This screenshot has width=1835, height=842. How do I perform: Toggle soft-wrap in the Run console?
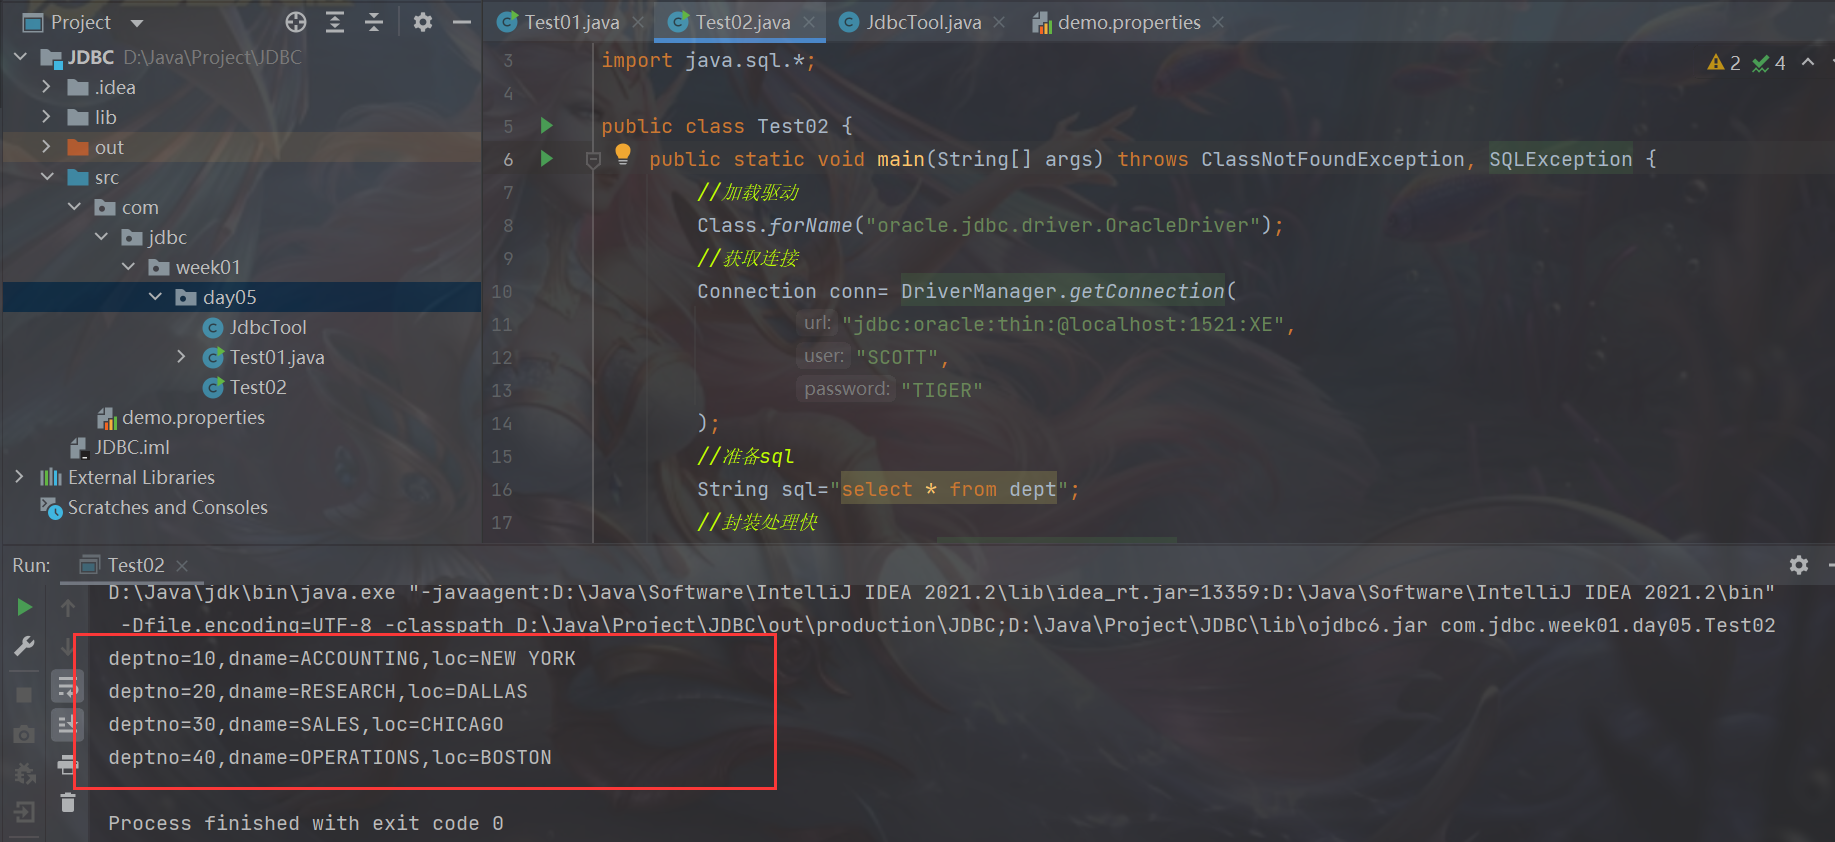point(68,686)
